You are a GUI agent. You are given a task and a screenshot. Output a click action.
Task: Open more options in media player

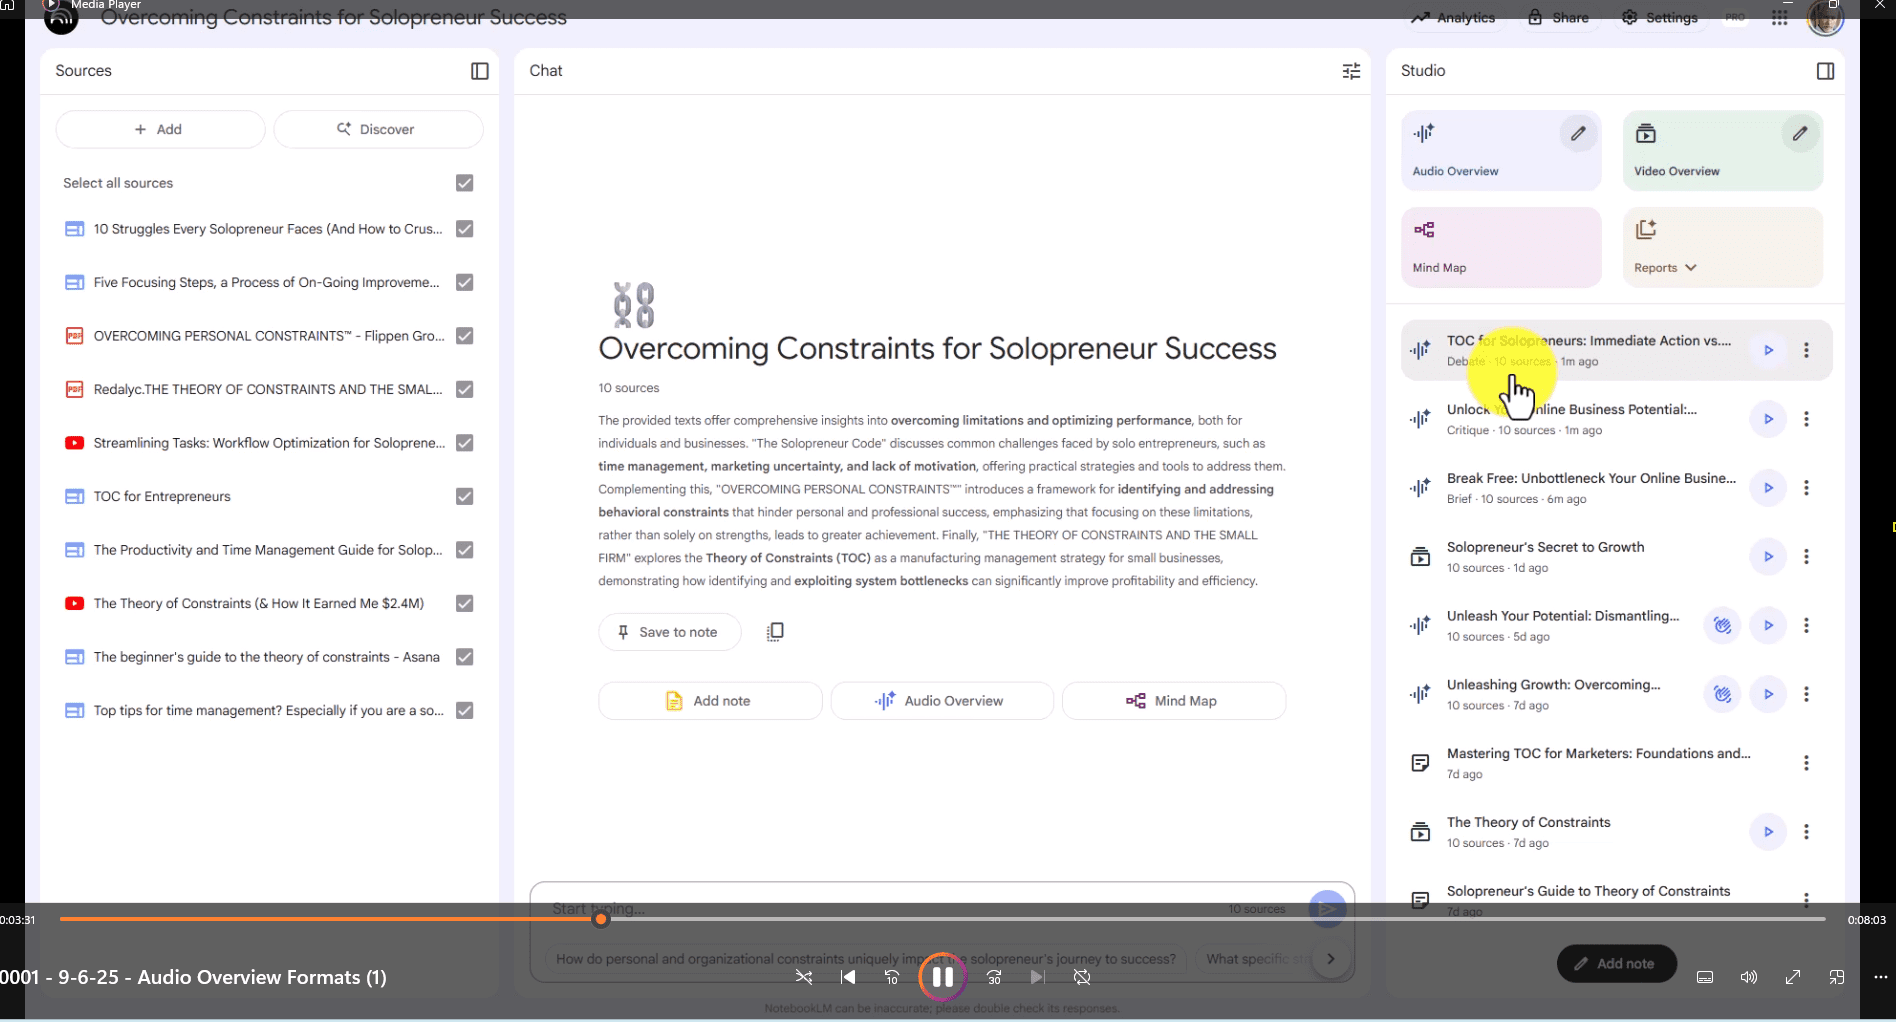1880,977
